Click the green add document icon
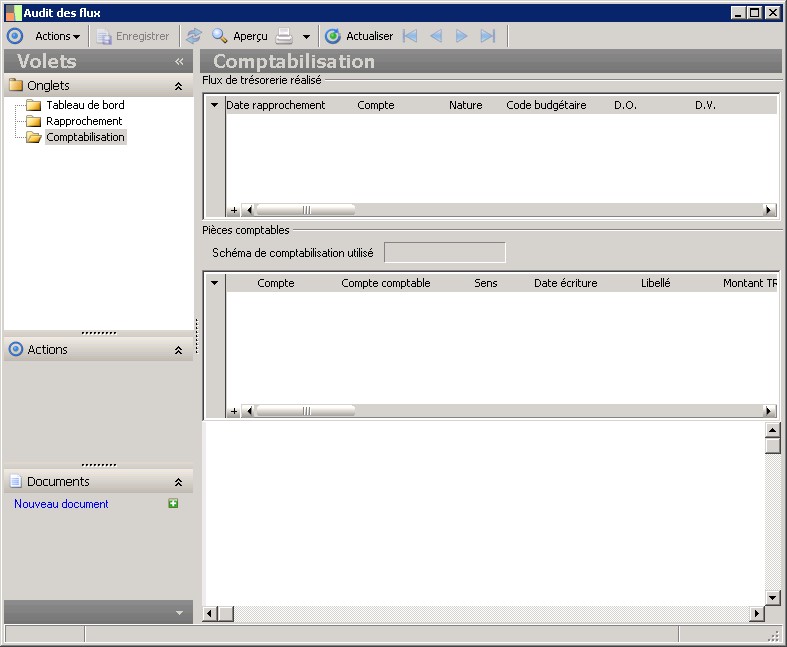Screen dimensions: 787x647 pyautogui.click(x=173, y=504)
